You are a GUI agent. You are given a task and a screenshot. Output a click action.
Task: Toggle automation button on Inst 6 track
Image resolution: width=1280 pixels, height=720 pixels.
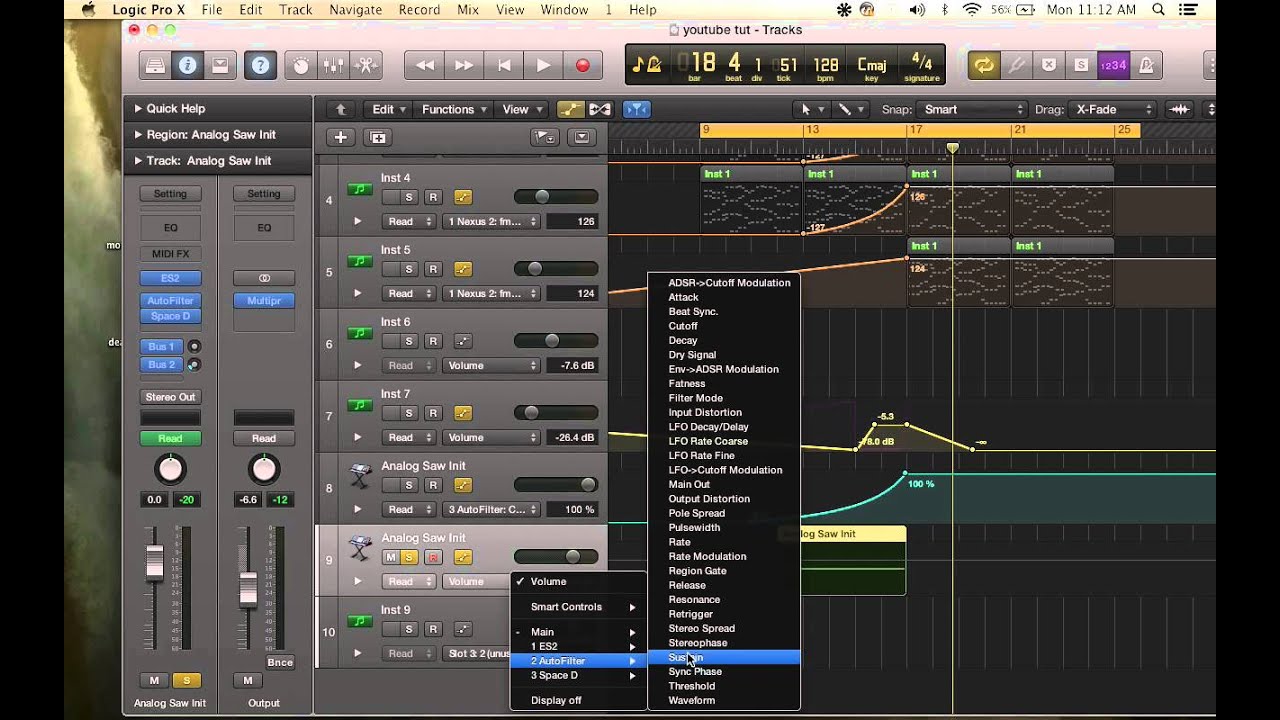(x=462, y=341)
